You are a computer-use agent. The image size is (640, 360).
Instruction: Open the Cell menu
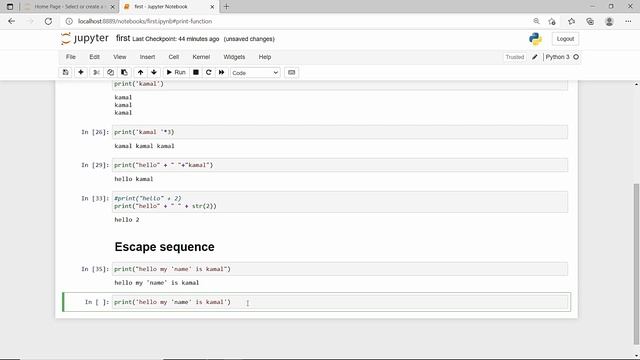174,57
